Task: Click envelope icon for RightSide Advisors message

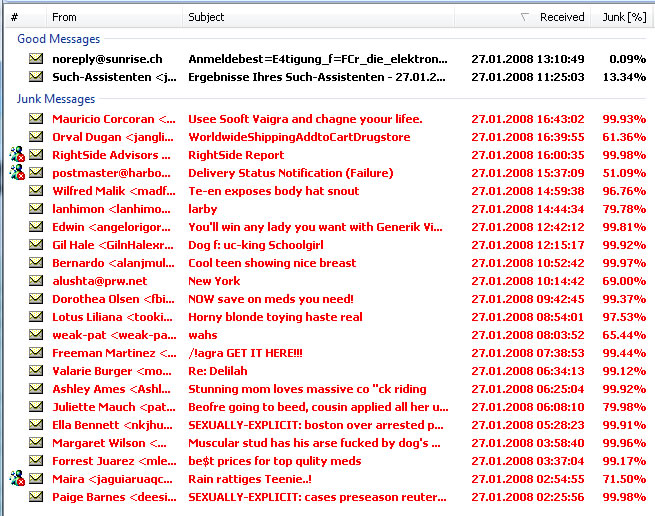Action: point(36,155)
